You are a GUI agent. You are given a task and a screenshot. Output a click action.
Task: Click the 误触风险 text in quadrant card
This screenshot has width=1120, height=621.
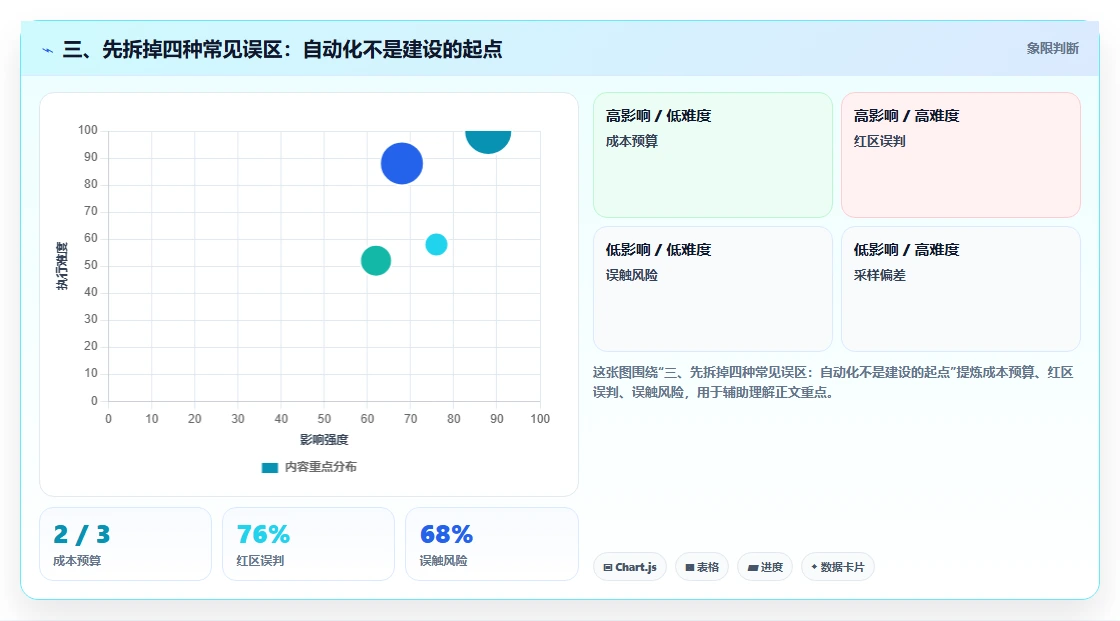(x=631, y=275)
